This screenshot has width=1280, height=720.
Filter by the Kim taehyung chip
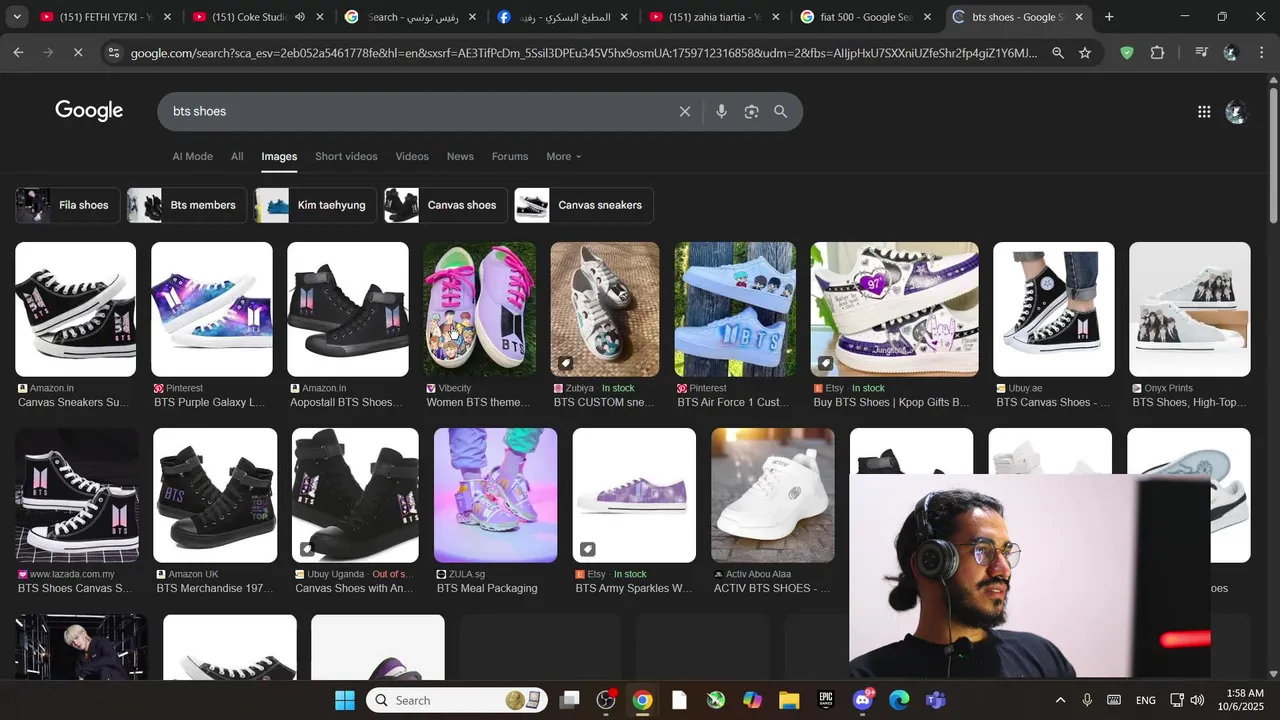[315, 205]
